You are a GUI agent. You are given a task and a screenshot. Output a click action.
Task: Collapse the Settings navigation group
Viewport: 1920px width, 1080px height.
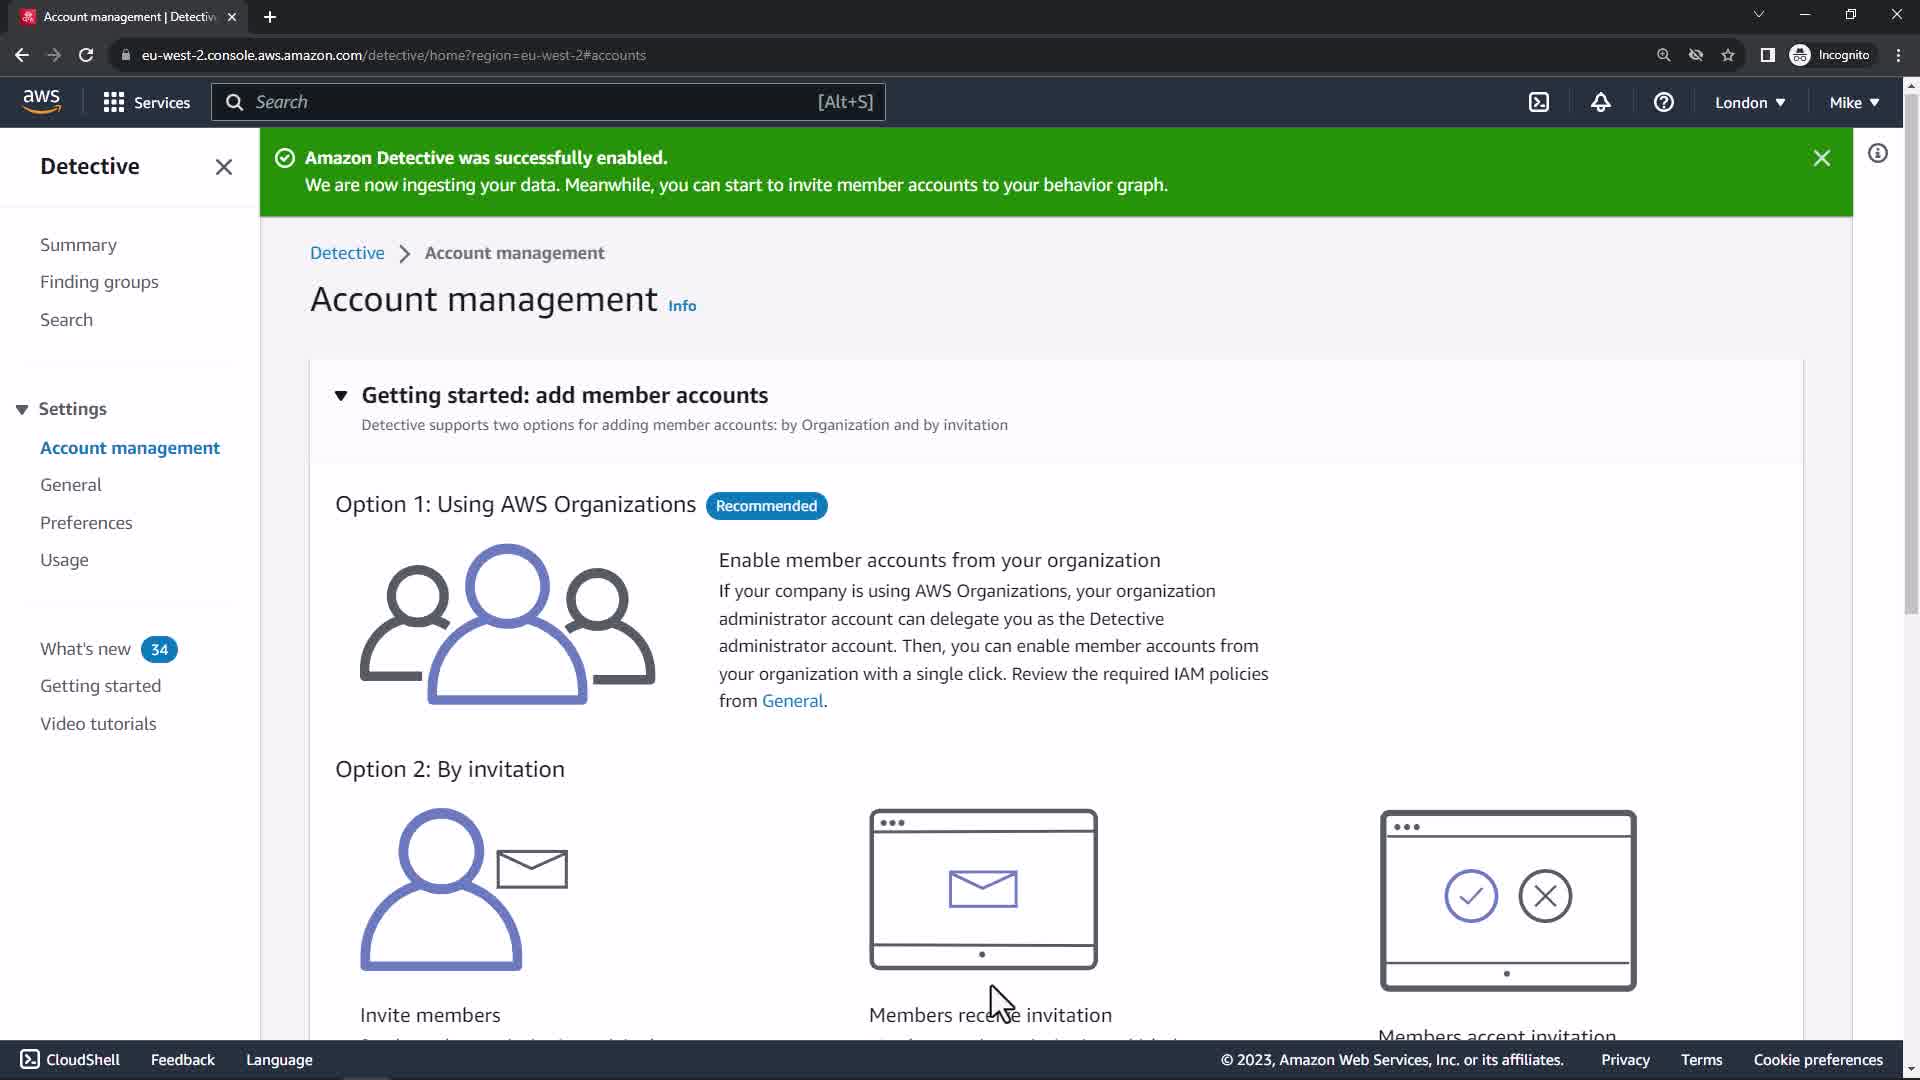(x=22, y=409)
